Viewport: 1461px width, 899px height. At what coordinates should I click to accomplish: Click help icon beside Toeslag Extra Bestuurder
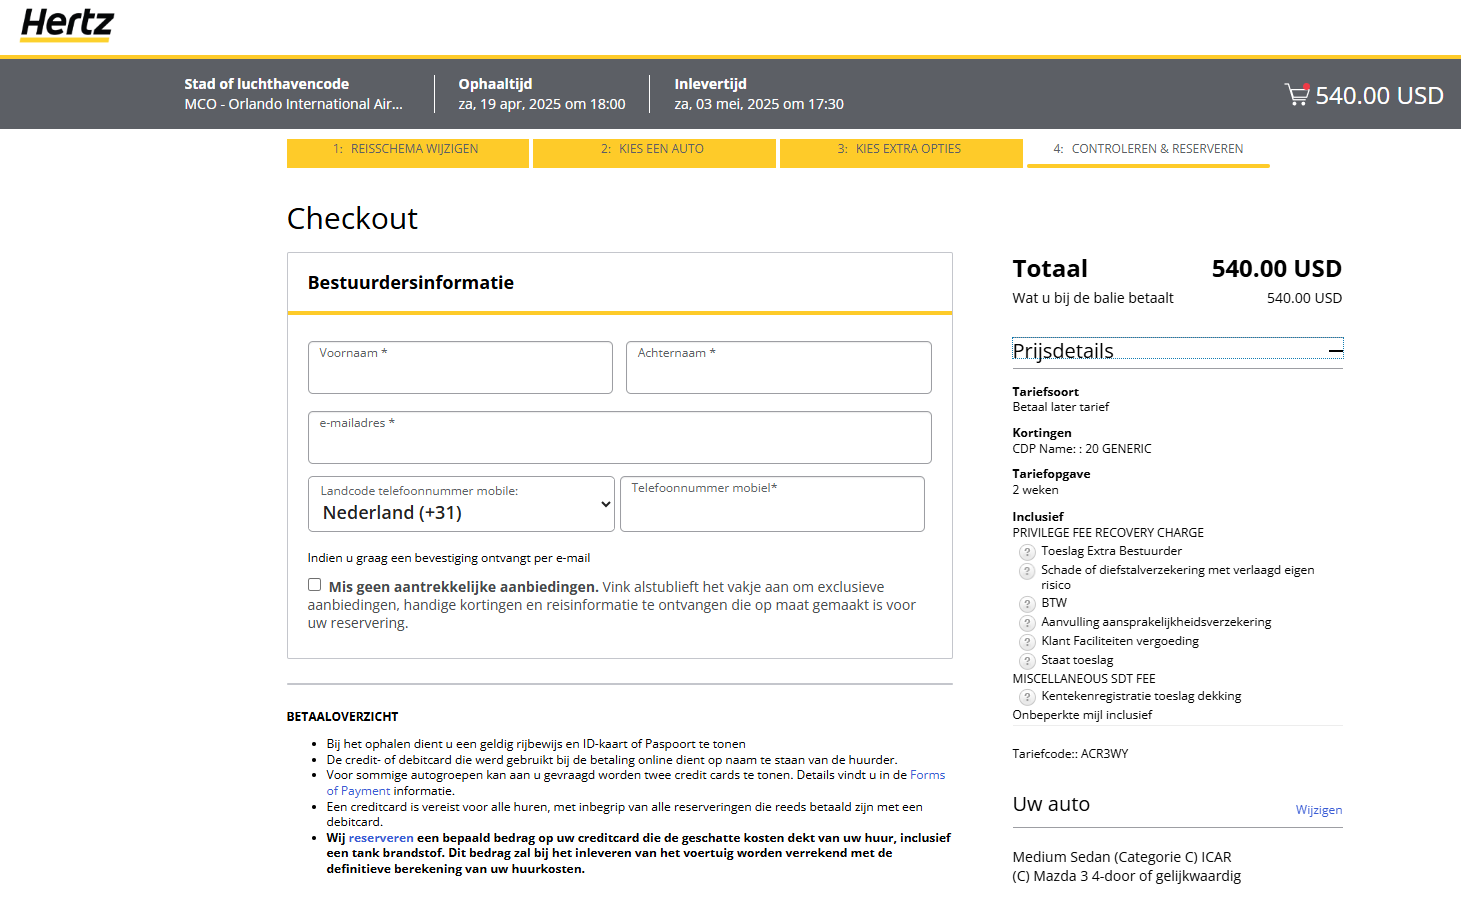click(1027, 552)
